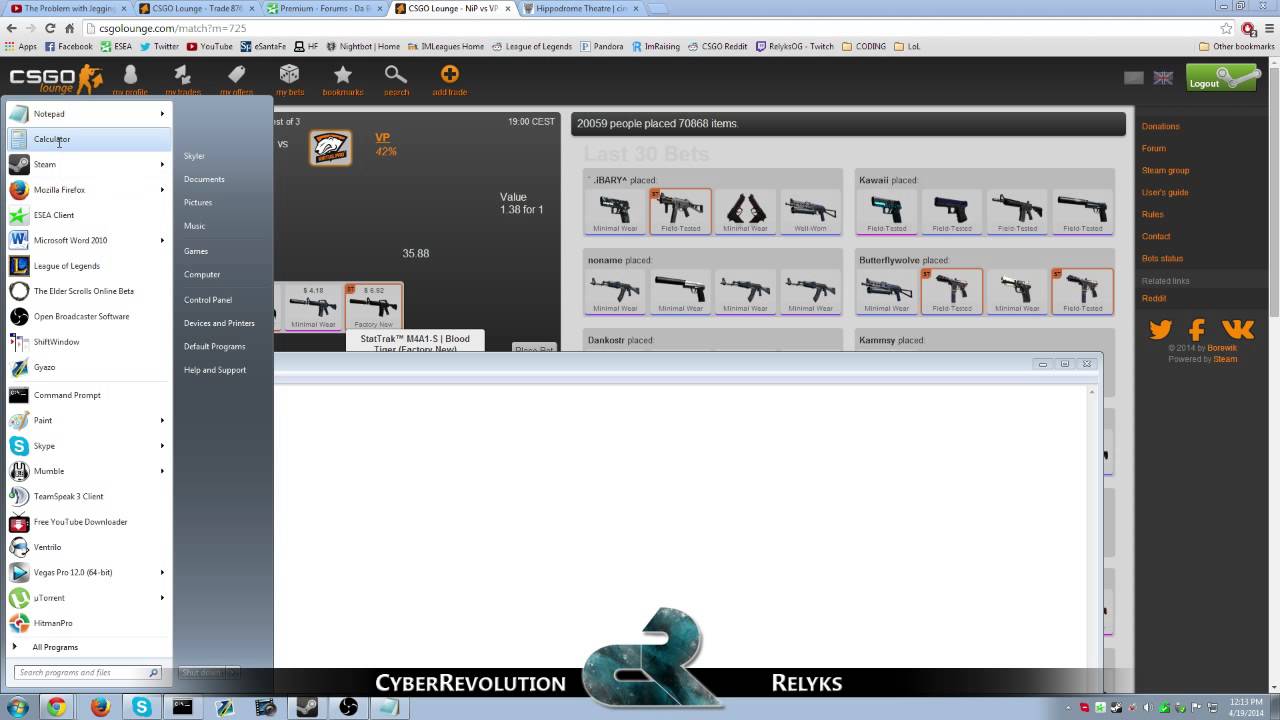Click Skype icon on the taskbar

[x=141, y=707]
